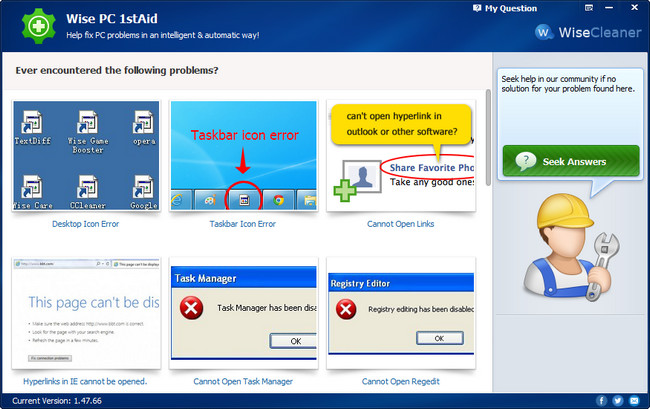
Task: Click the handyman worker with wrench figure
Action: pyautogui.click(x=572, y=248)
